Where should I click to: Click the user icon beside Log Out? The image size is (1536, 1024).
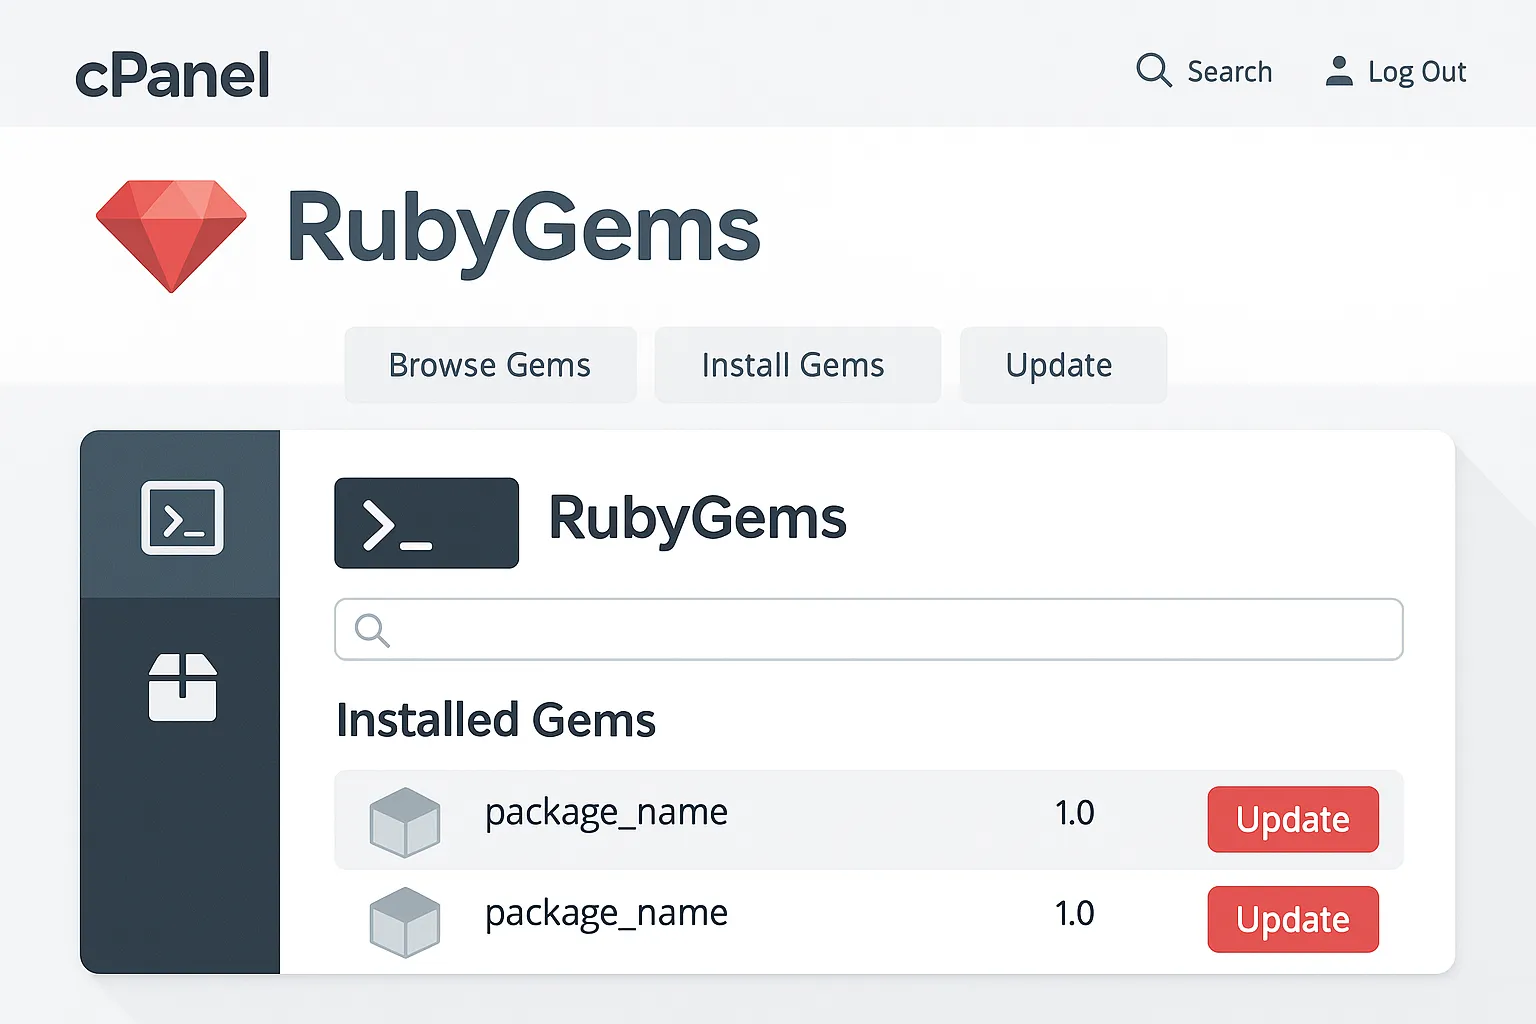[1338, 71]
